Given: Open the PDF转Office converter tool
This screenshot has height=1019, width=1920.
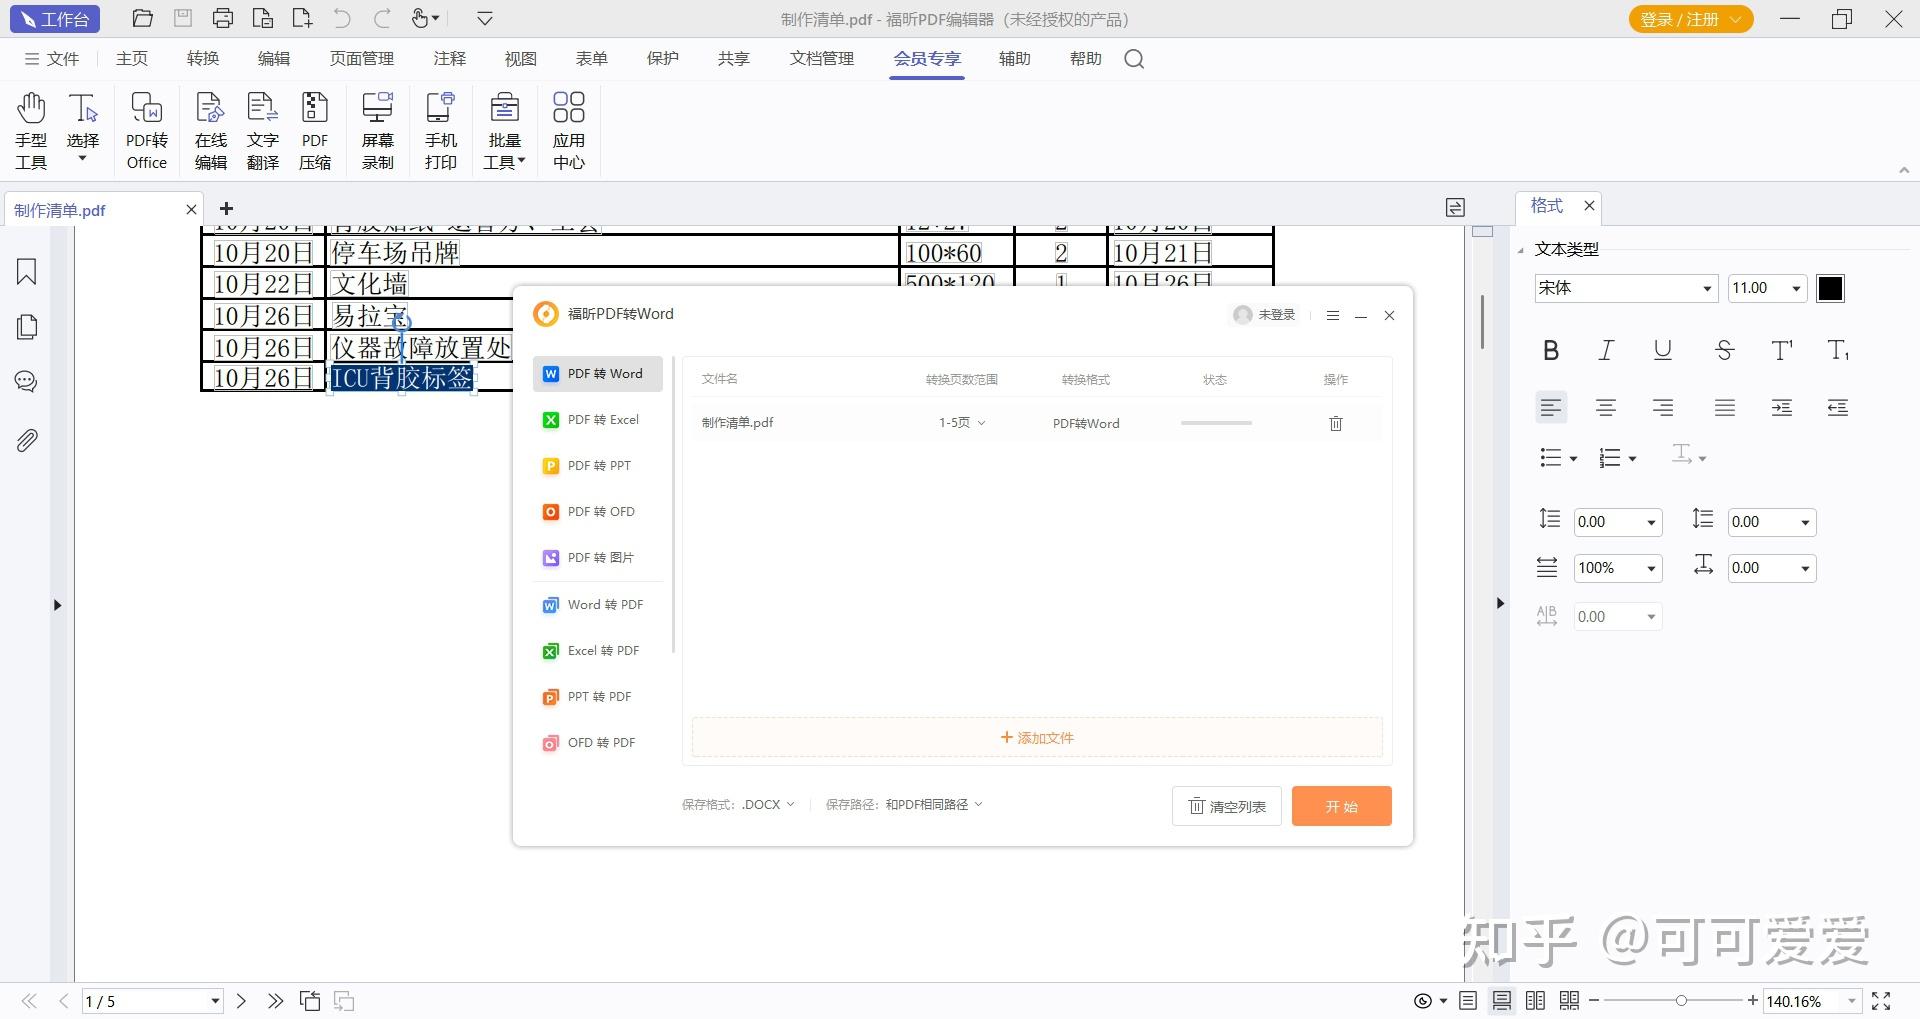Looking at the screenshot, I should 146,131.
